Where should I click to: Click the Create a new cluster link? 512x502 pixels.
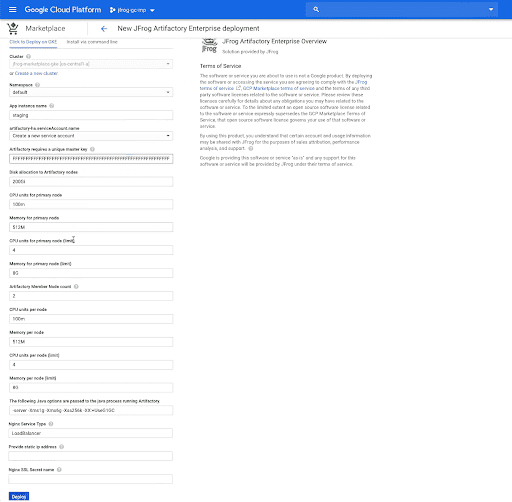pyautogui.click(x=36, y=73)
